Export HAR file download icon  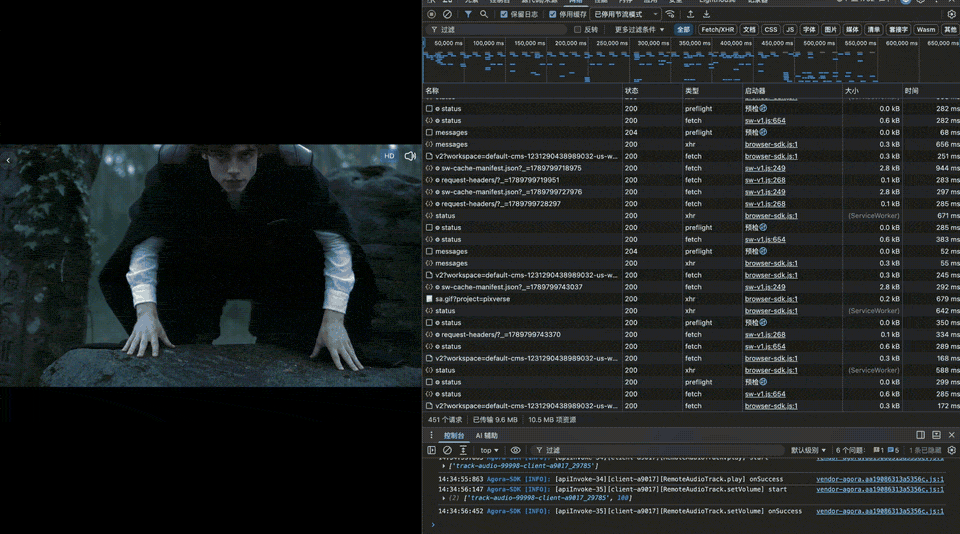point(707,14)
